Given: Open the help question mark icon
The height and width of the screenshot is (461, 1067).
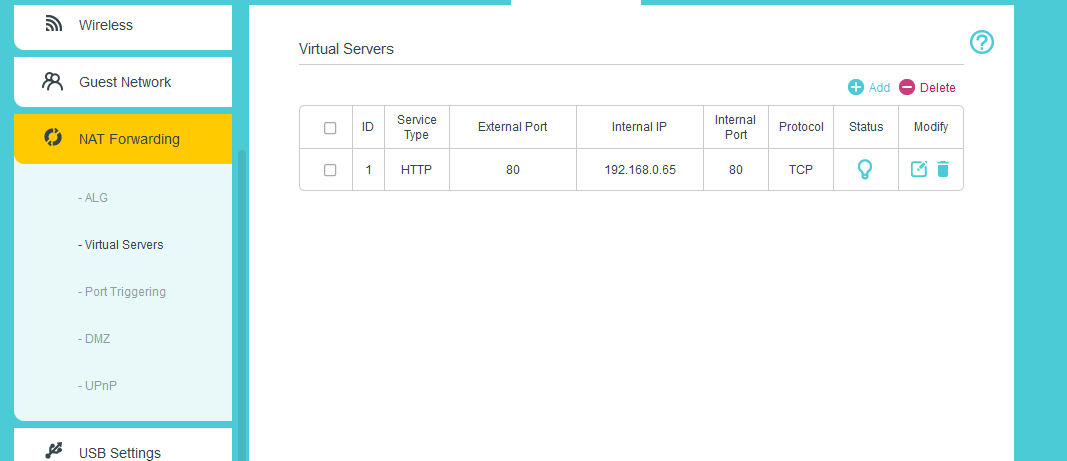Looking at the screenshot, I should click(982, 42).
